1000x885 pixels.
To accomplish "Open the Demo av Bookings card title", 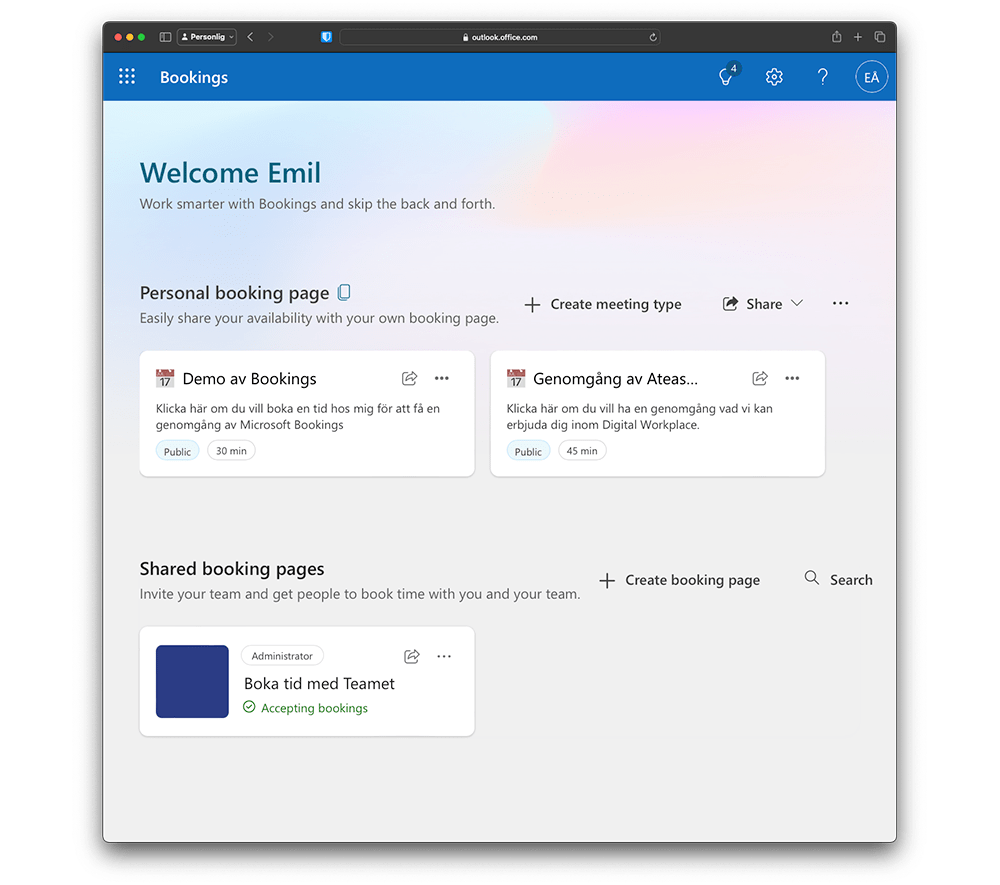I will pyautogui.click(x=249, y=379).
